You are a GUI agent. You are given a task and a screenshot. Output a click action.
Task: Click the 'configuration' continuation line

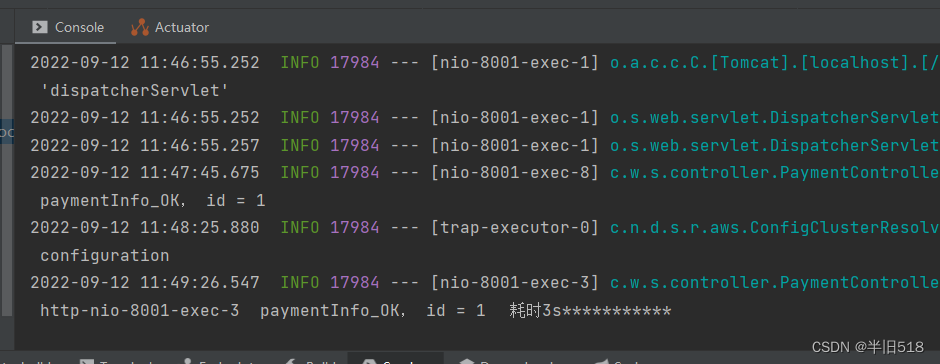(x=105, y=255)
